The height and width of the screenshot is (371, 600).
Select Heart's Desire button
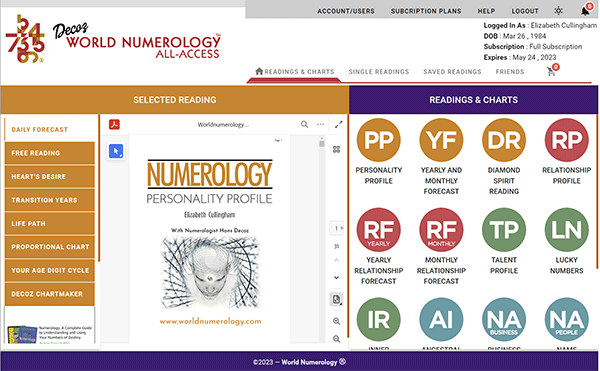point(49,176)
